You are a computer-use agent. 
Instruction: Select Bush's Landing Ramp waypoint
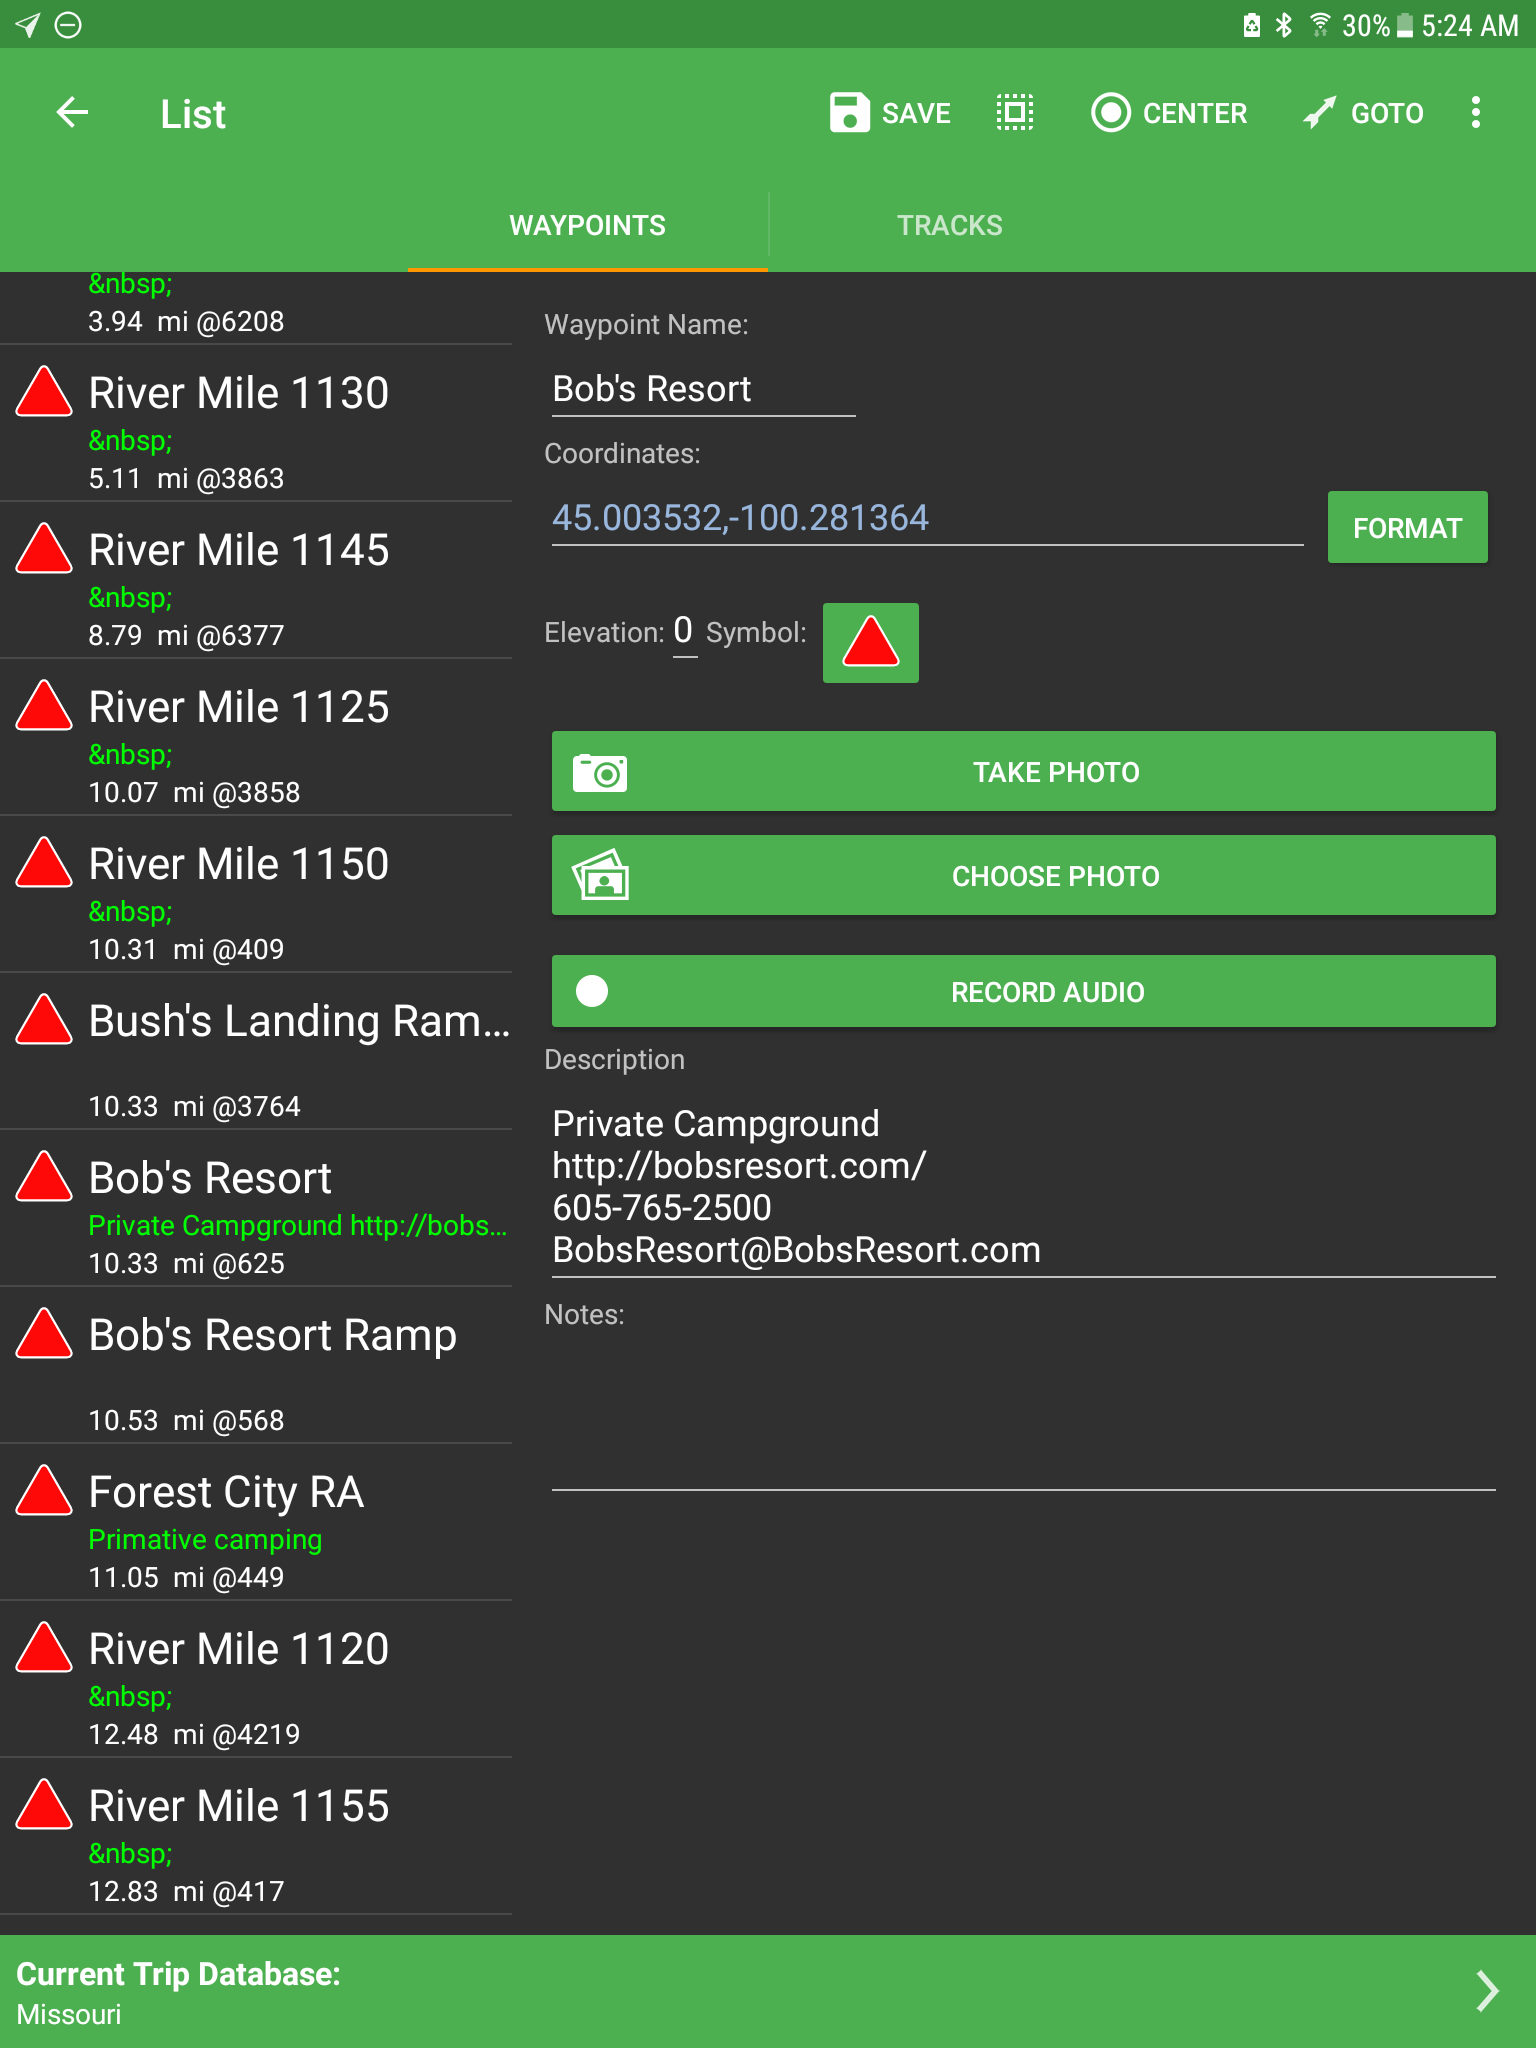pos(256,1051)
